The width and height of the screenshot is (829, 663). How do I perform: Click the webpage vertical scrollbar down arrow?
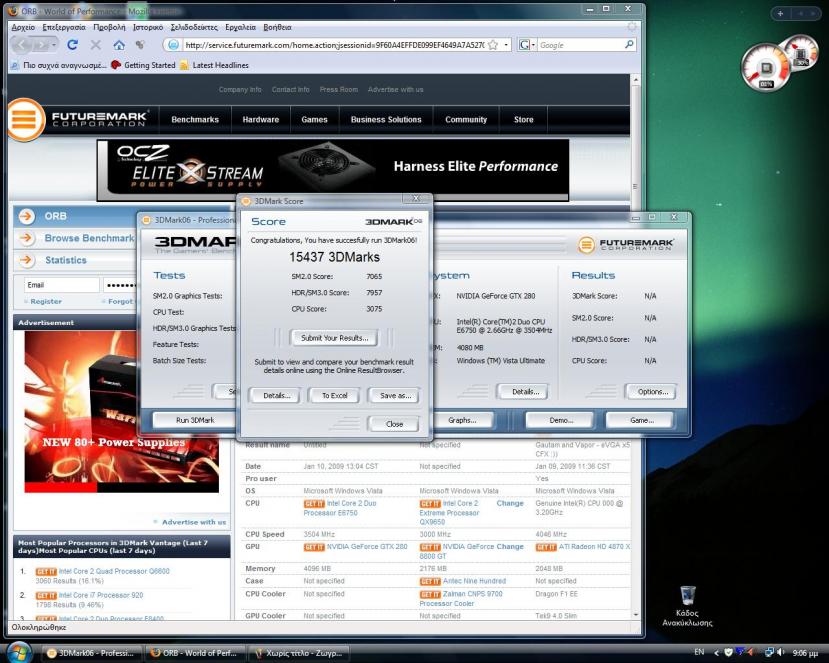tap(635, 615)
